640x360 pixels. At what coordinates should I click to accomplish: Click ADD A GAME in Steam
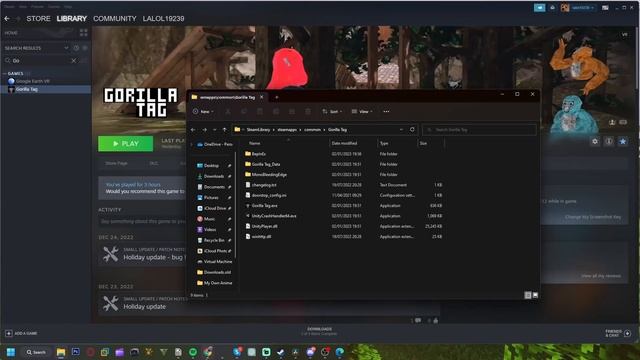pos(21,333)
